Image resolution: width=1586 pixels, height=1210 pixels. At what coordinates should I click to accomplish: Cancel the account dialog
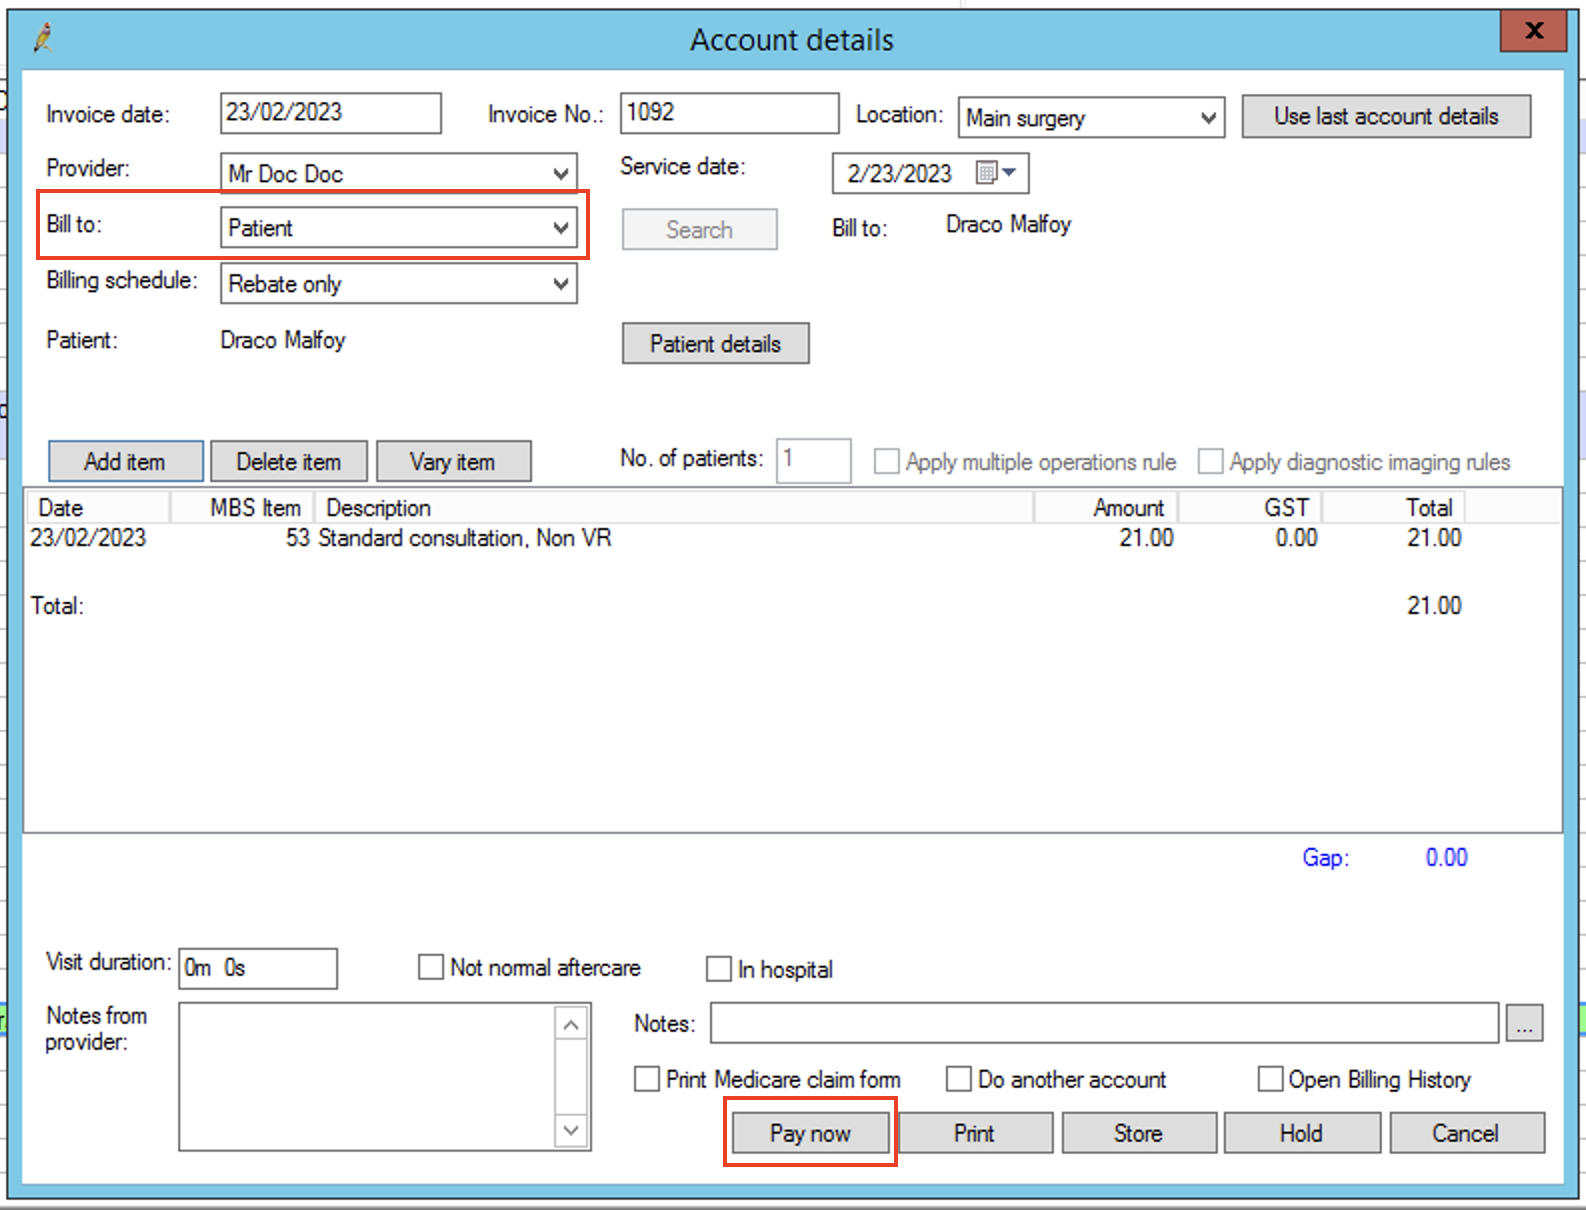tap(1466, 1133)
